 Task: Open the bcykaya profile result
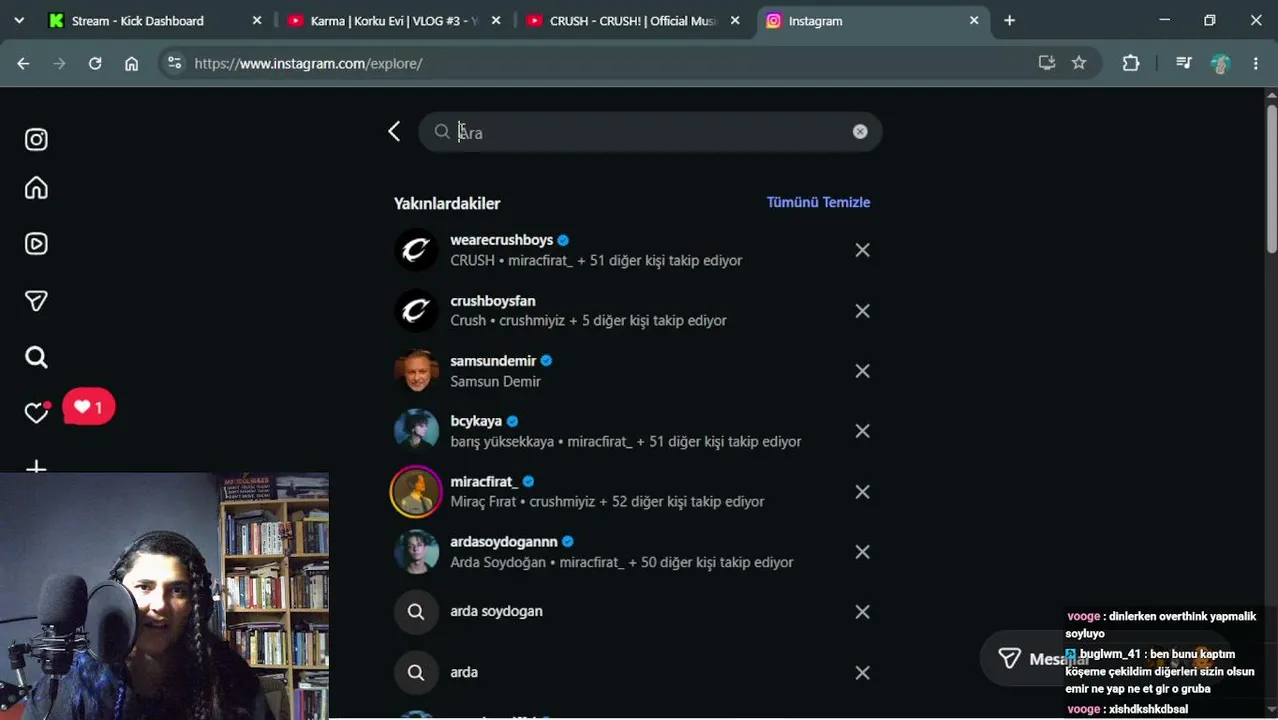(632, 431)
